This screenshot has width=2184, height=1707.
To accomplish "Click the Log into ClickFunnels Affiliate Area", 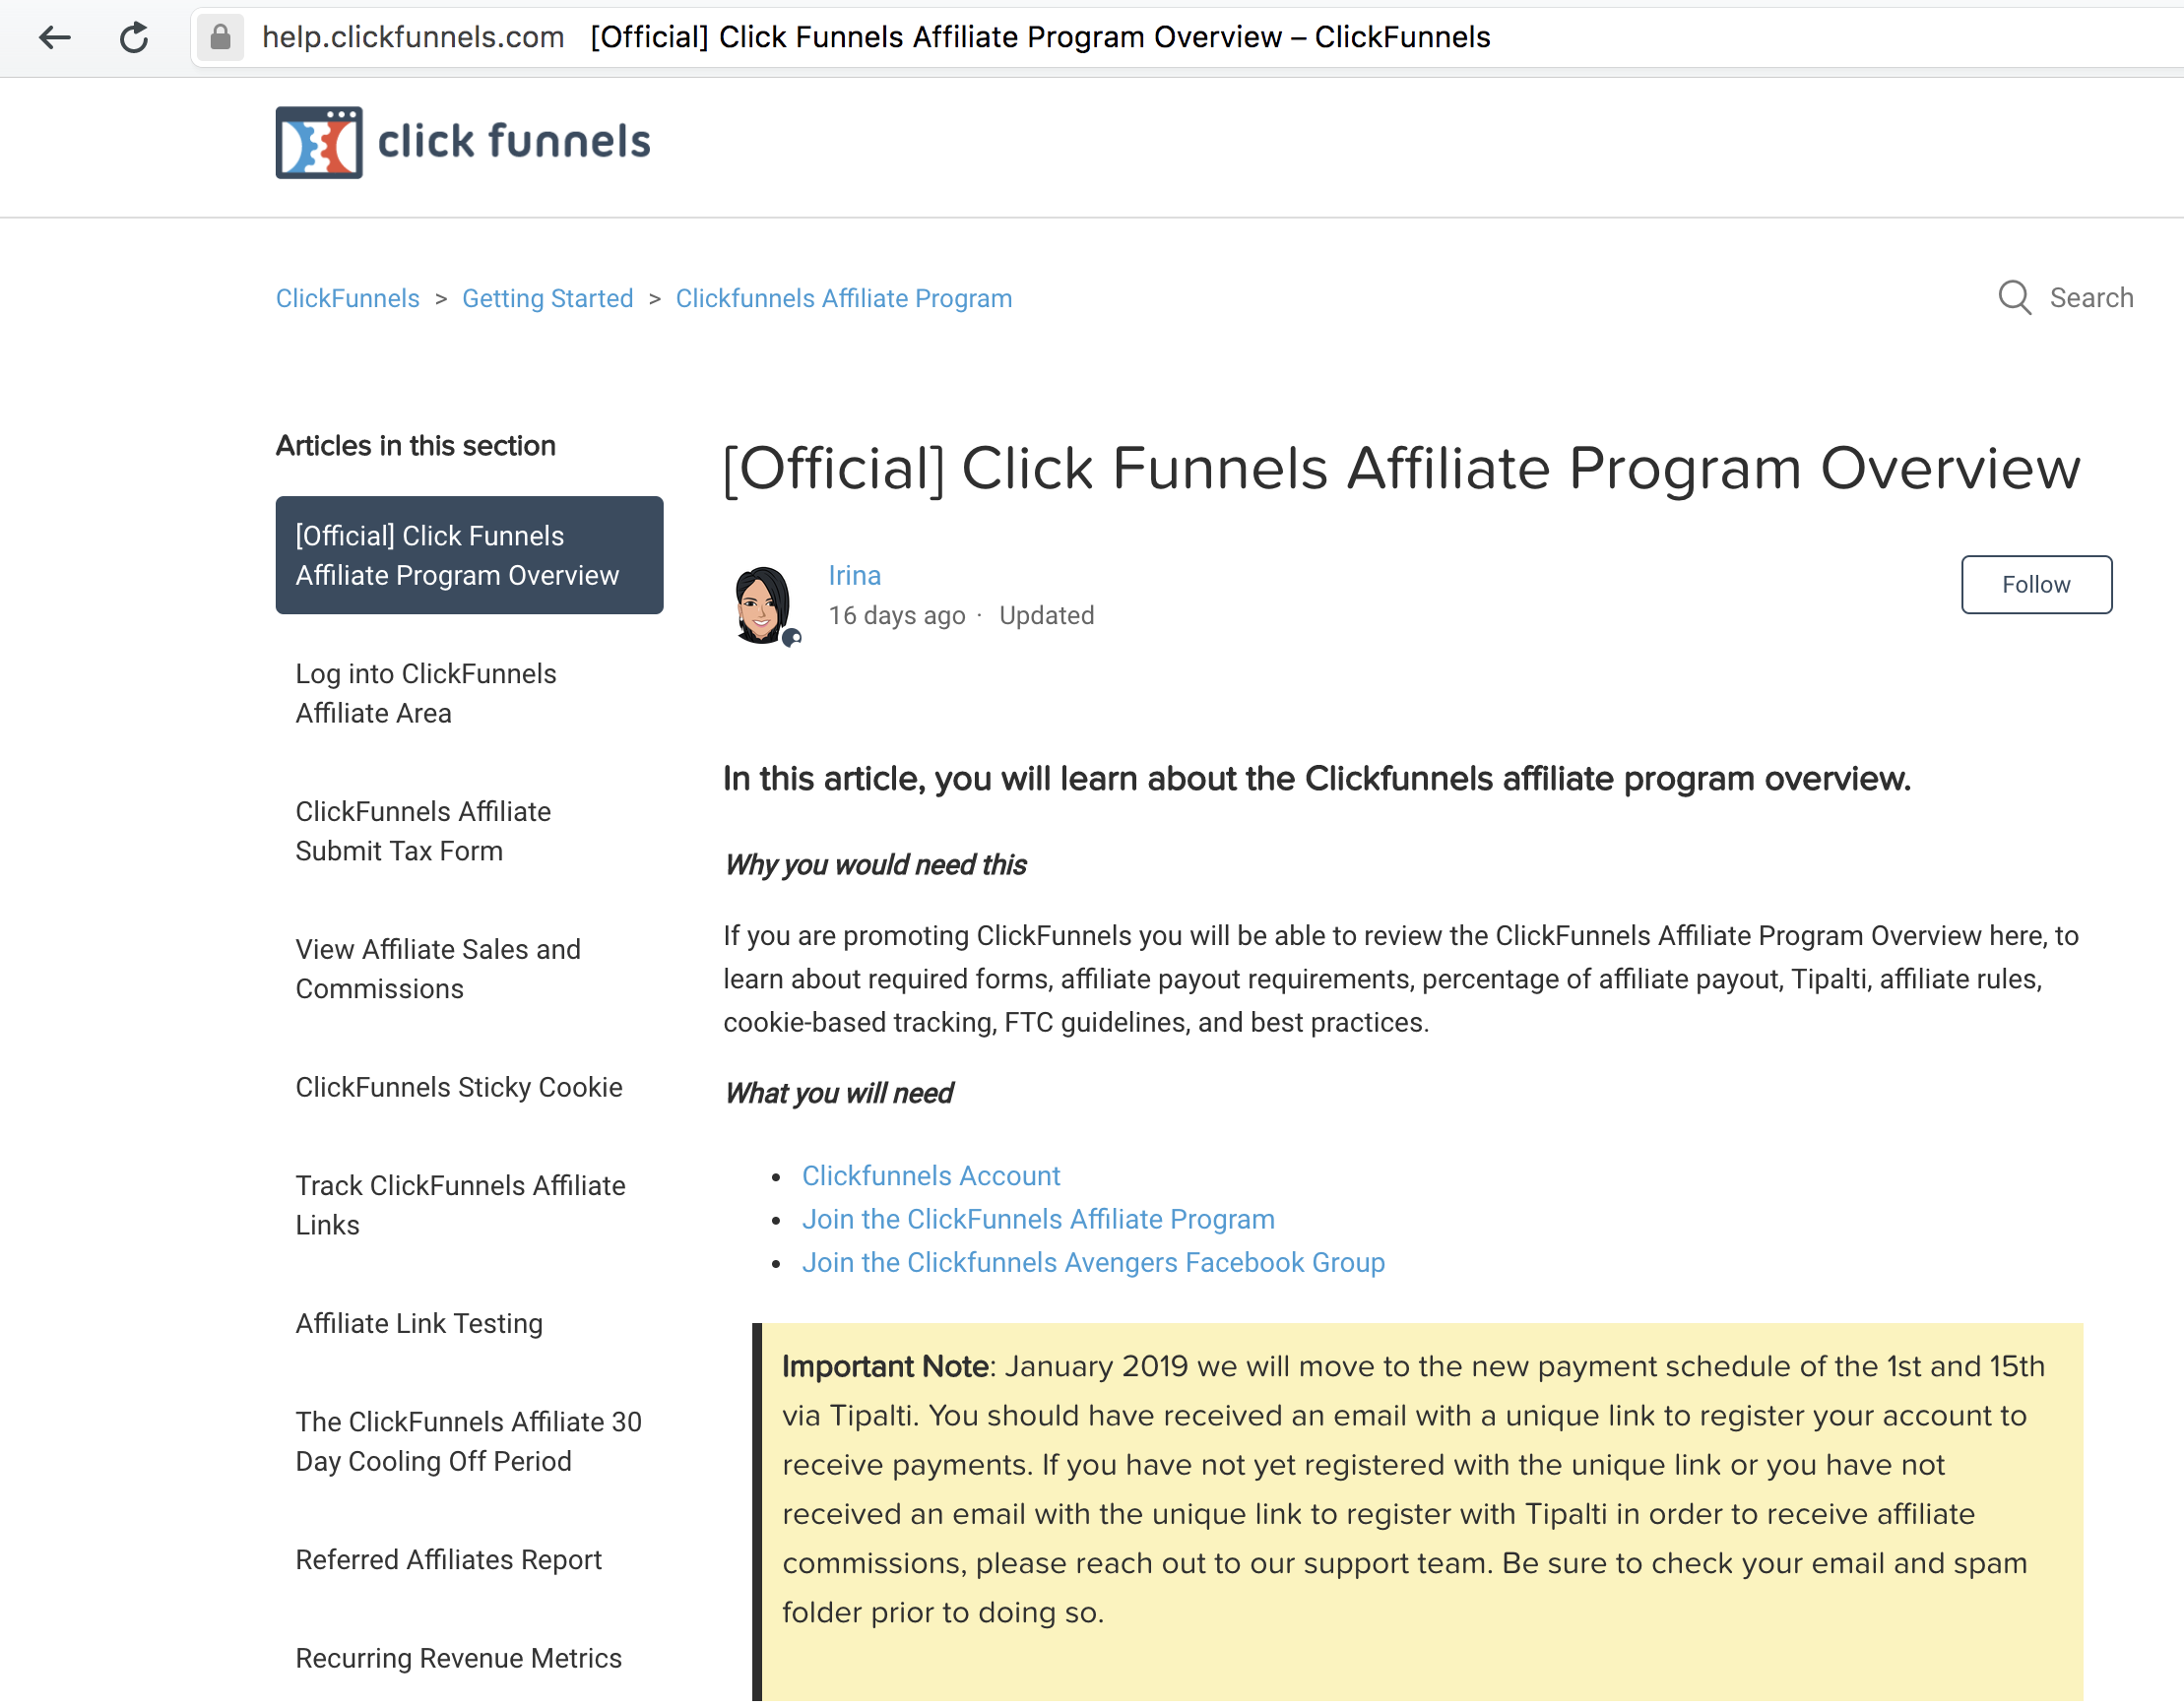I will (x=425, y=693).
